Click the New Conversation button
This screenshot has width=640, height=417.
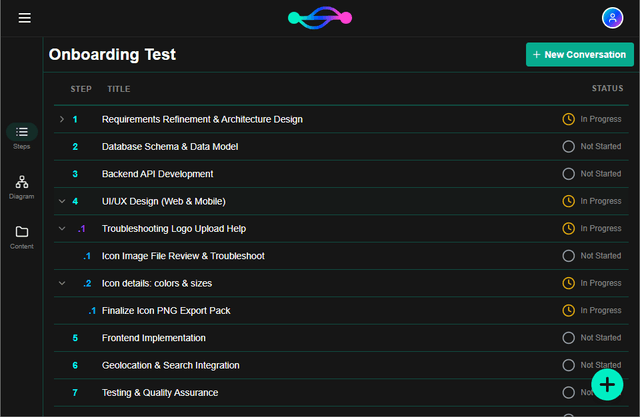580,55
